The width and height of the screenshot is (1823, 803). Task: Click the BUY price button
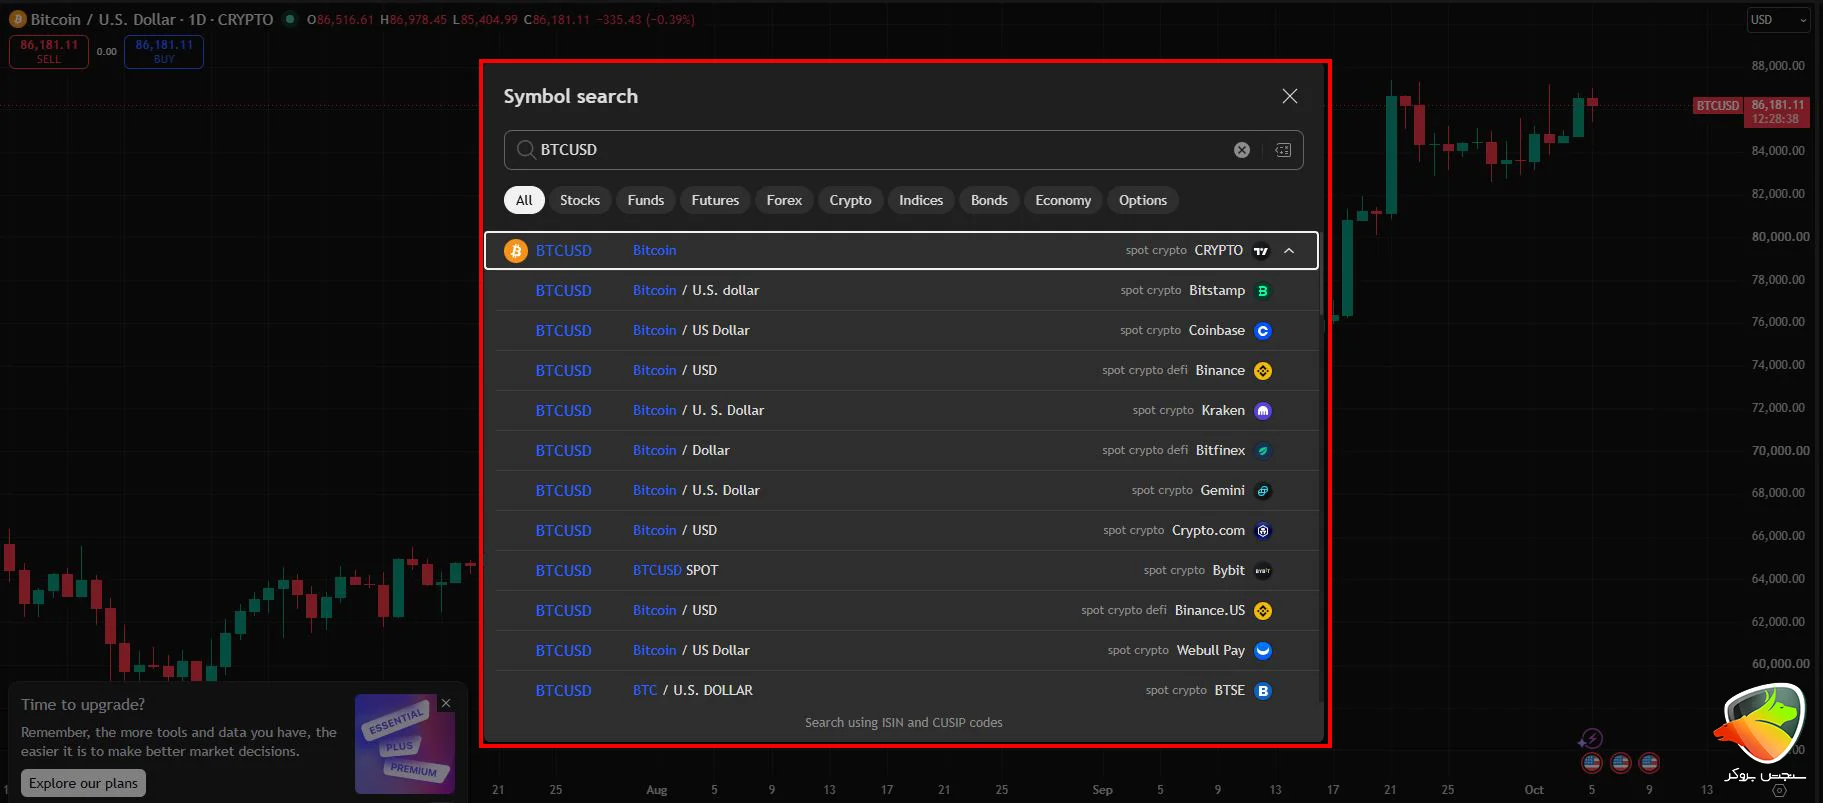(x=164, y=52)
